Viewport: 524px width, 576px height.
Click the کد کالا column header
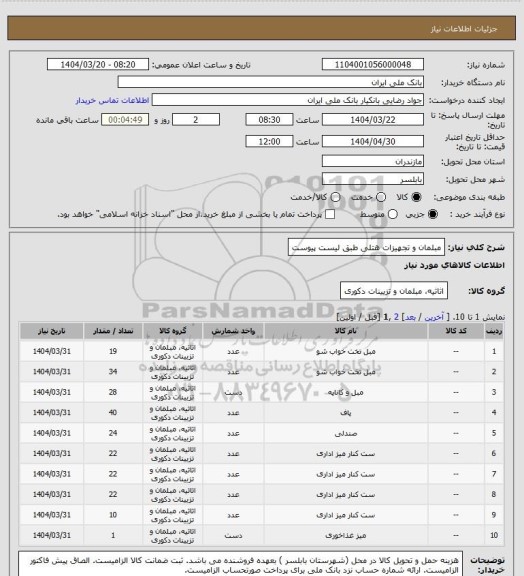[456, 331]
